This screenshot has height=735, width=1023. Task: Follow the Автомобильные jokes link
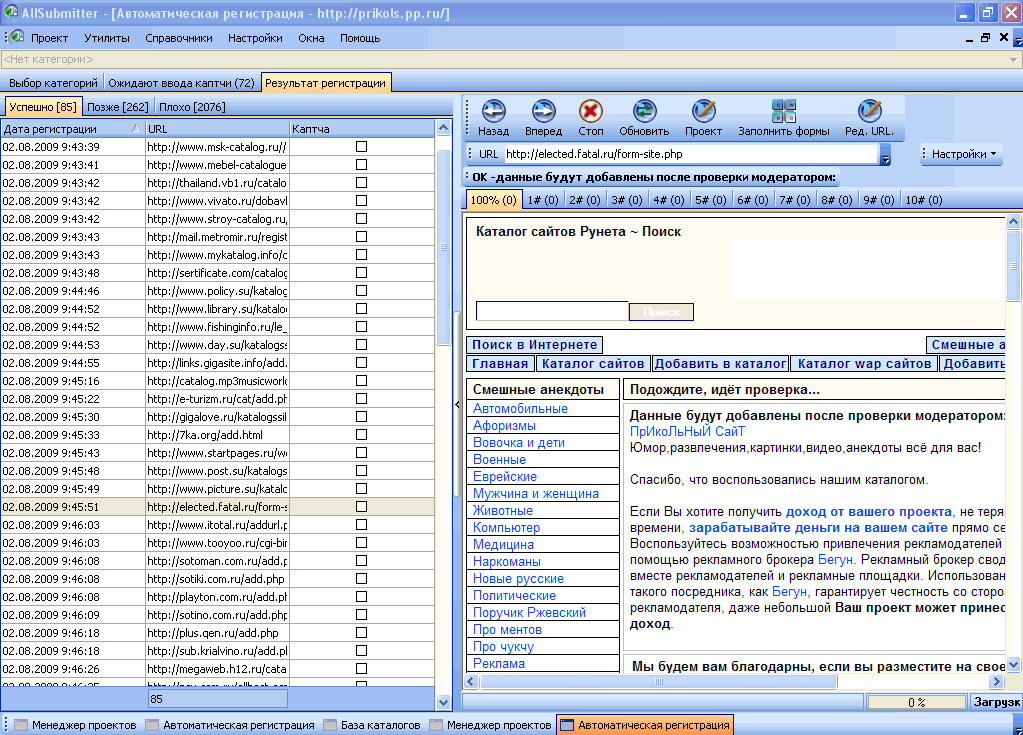coord(520,409)
